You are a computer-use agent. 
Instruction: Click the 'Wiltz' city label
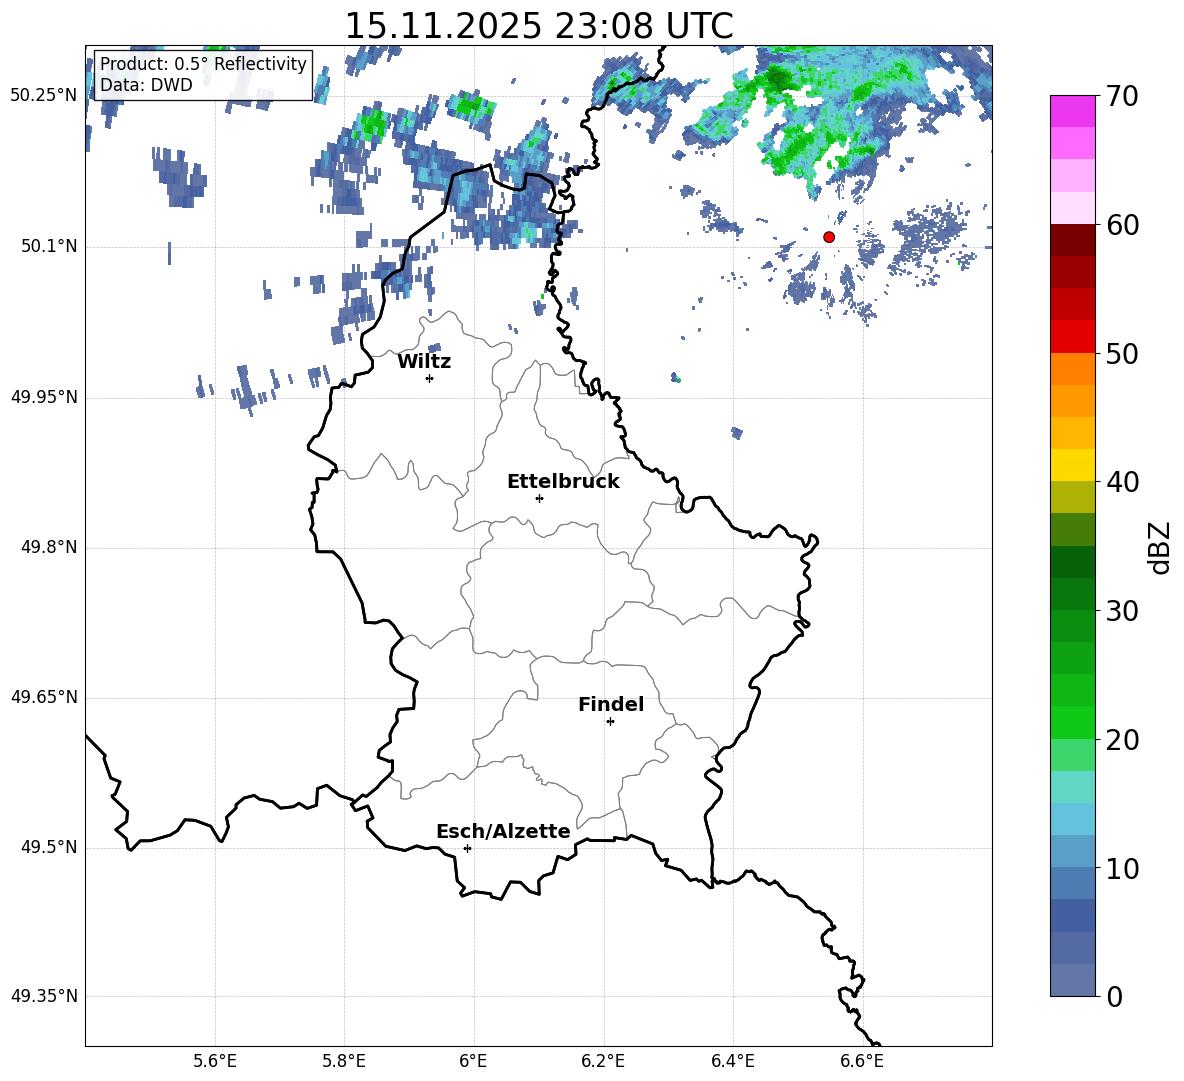click(x=424, y=362)
